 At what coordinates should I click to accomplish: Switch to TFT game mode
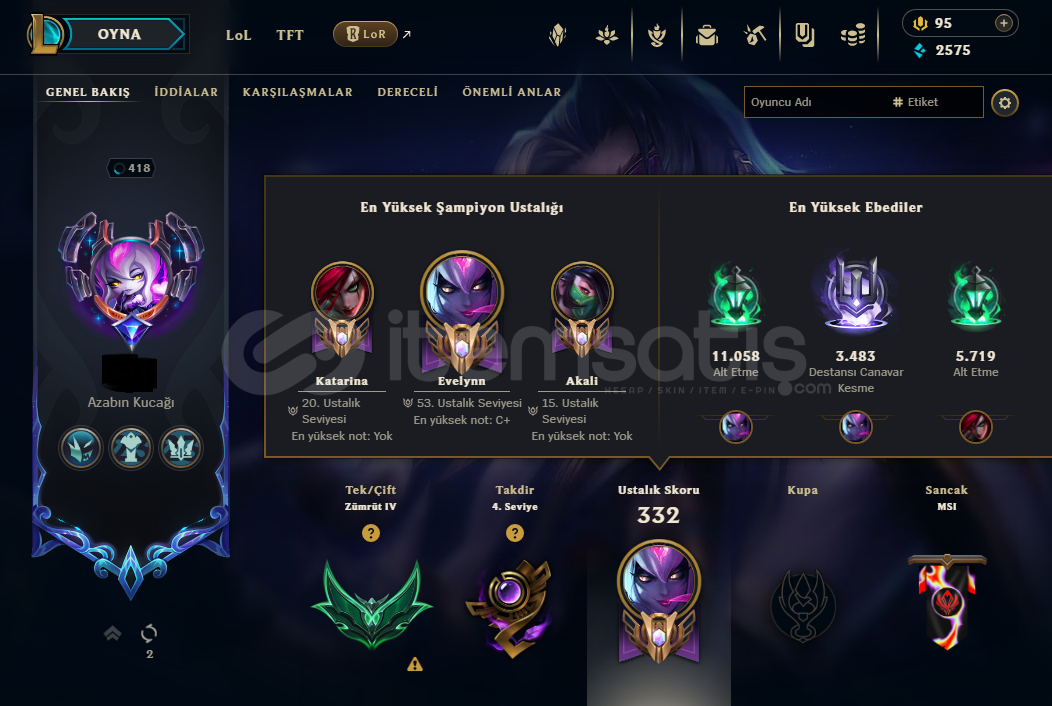pos(290,35)
